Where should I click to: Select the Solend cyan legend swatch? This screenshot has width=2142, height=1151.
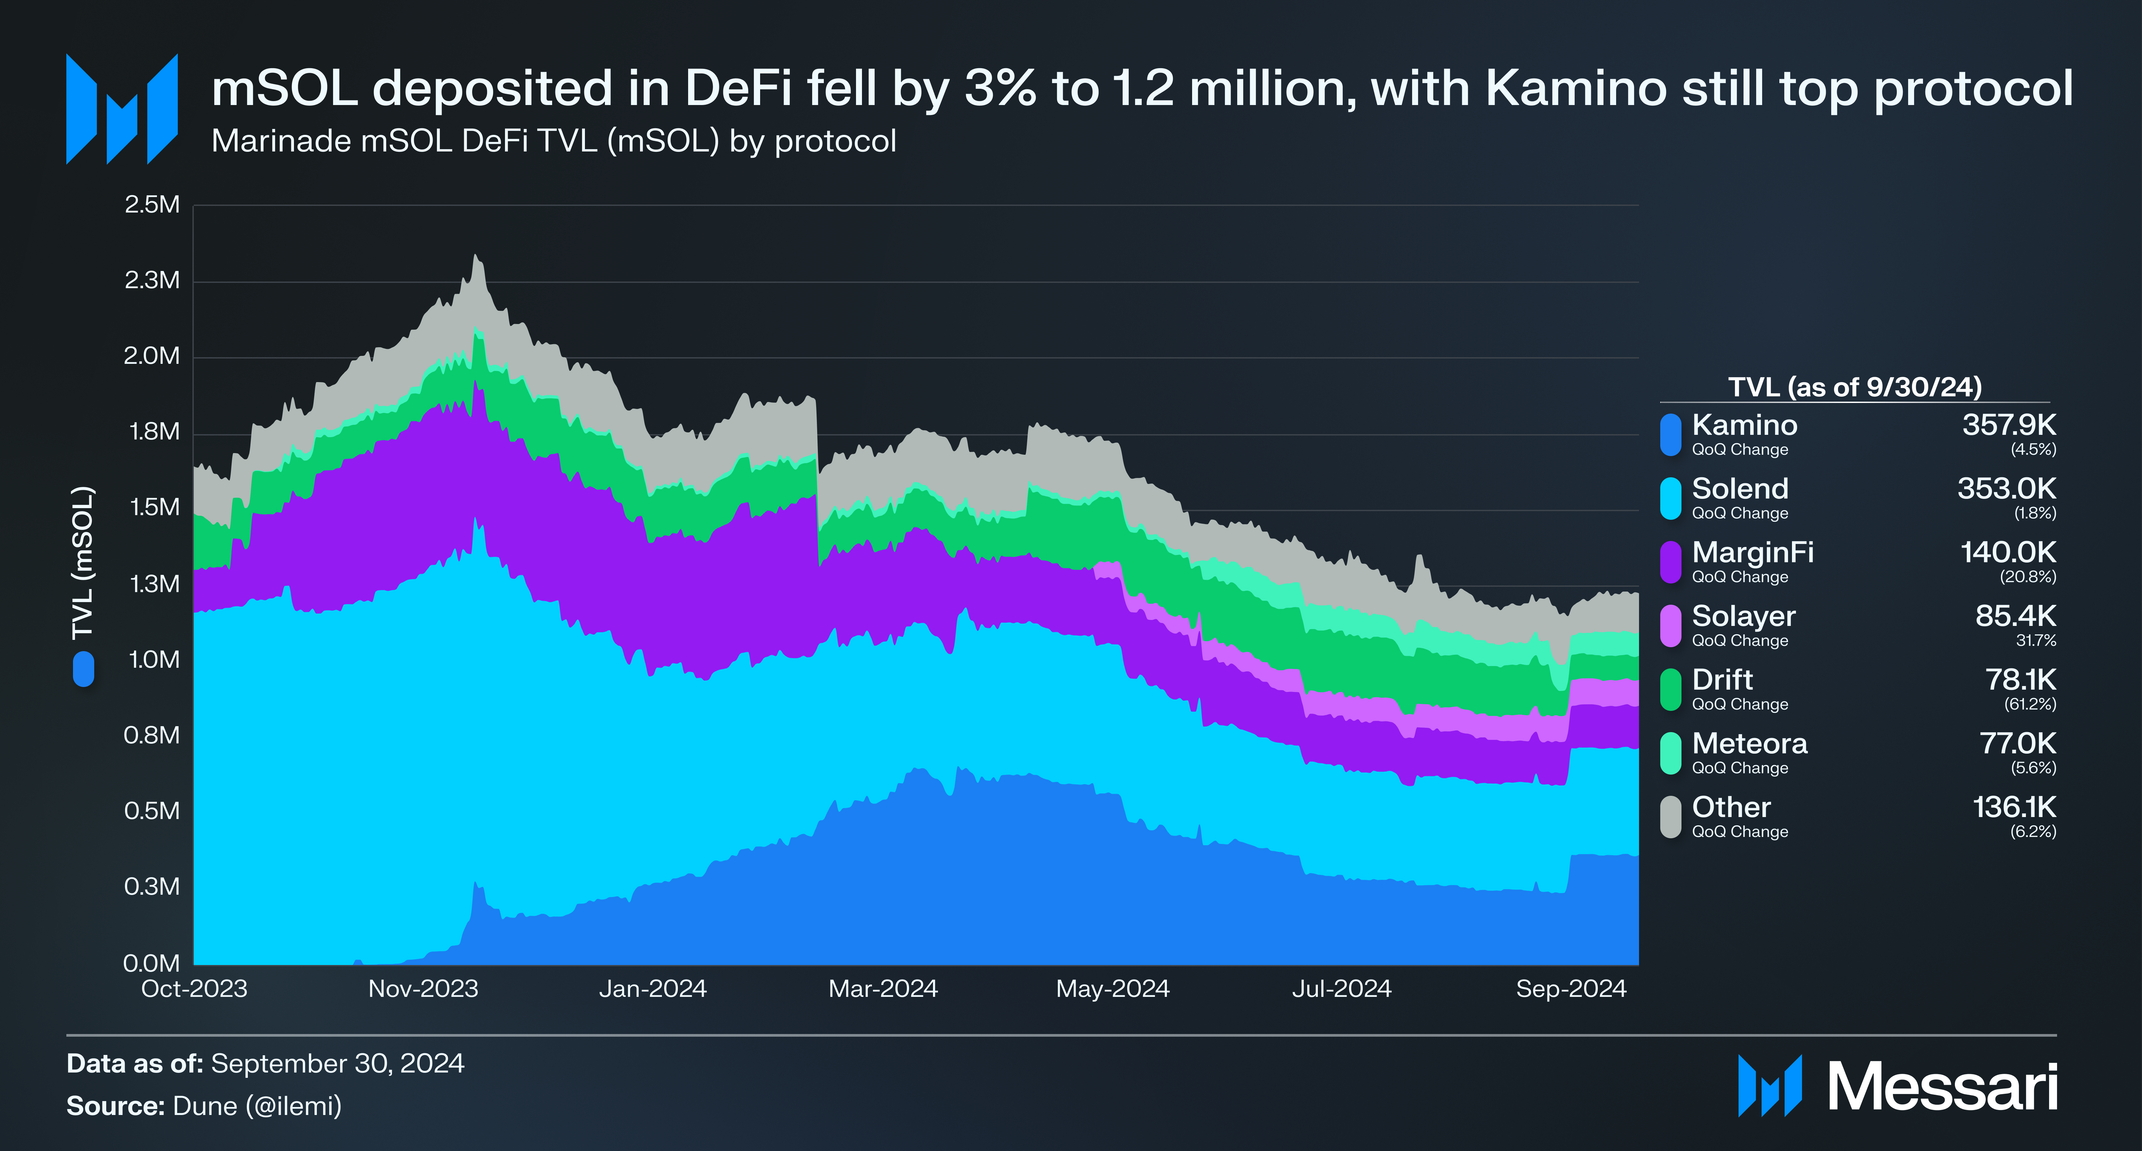pyautogui.click(x=1670, y=499)
